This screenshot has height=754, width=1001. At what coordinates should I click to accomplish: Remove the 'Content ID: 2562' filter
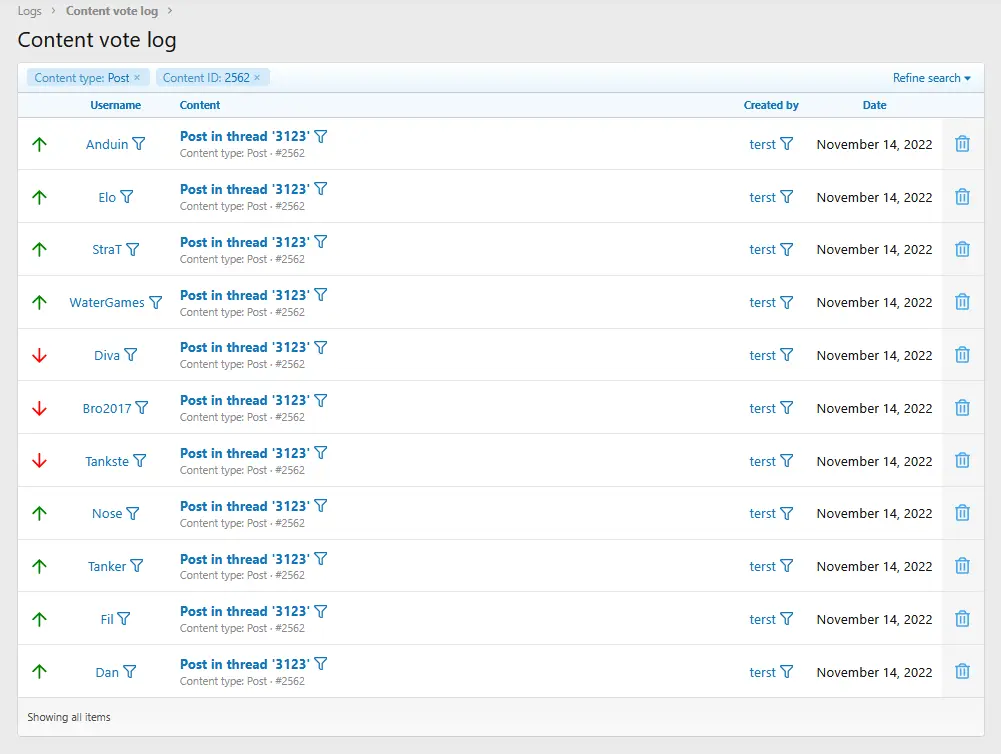[x=257, y=78]
